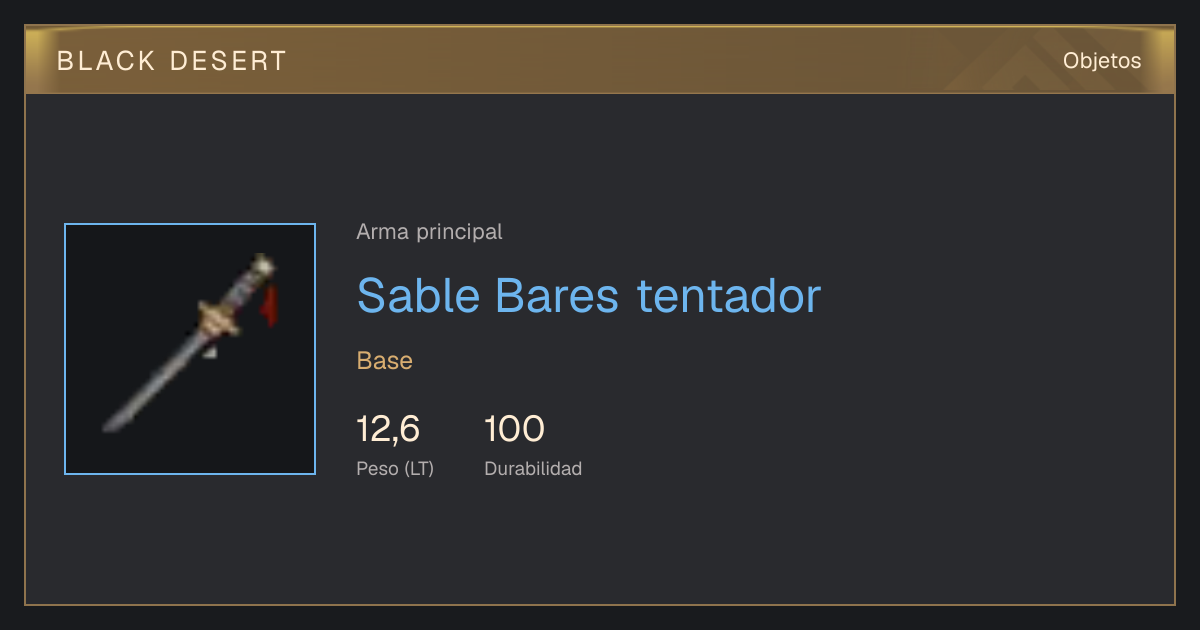Click the word tentador in the title
This screenshot has height=630, width=1200.
(x=729, y=295)
